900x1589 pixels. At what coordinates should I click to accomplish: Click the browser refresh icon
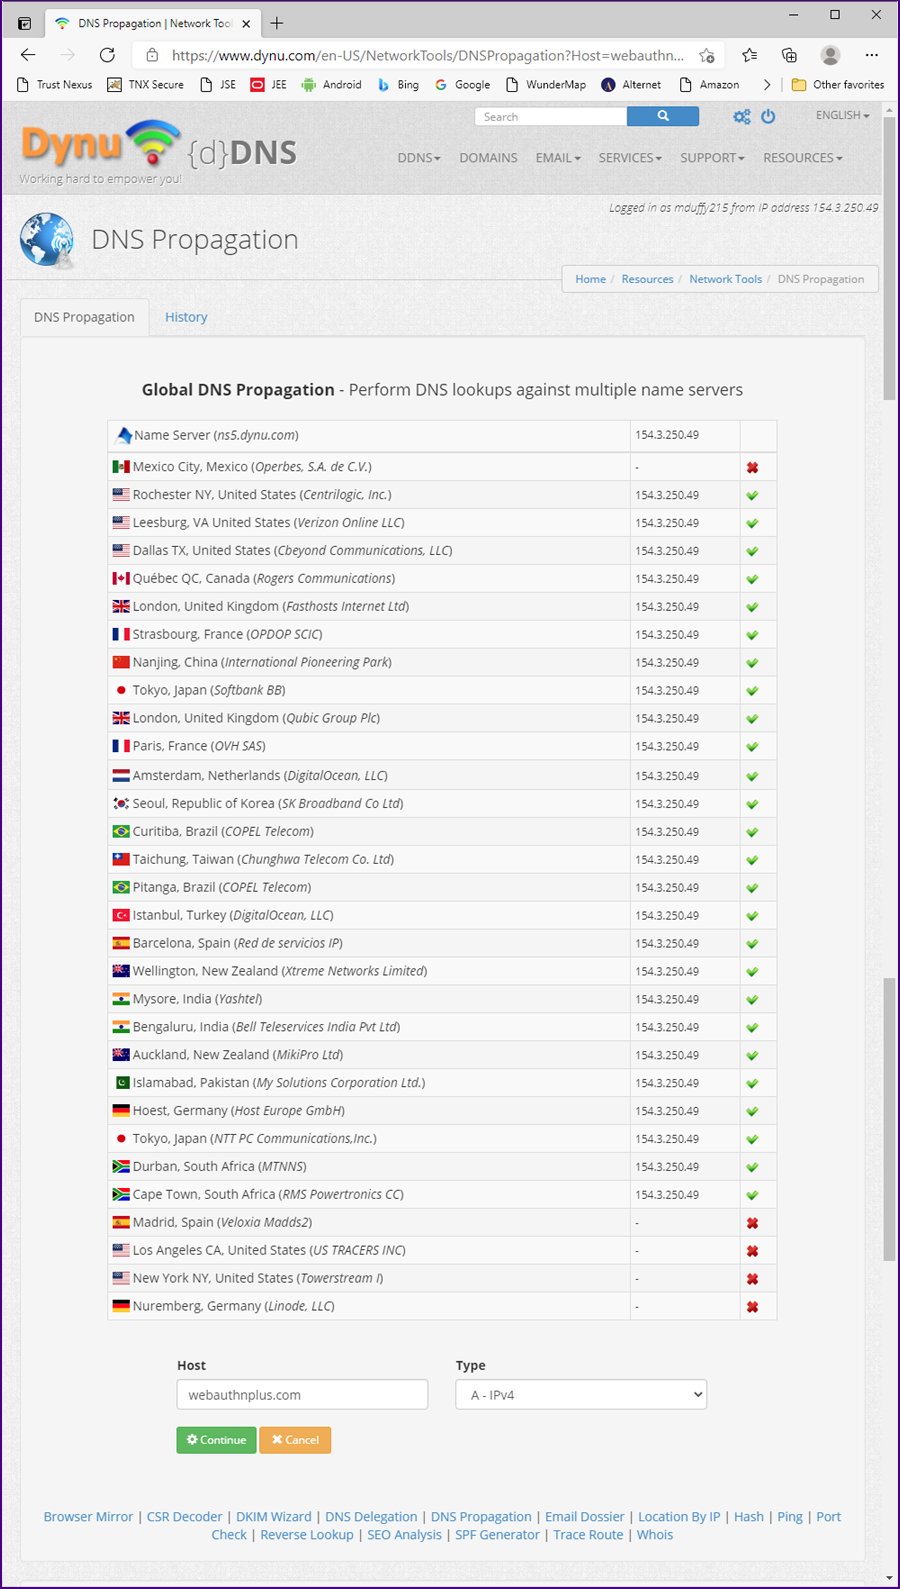click(107, 55)
